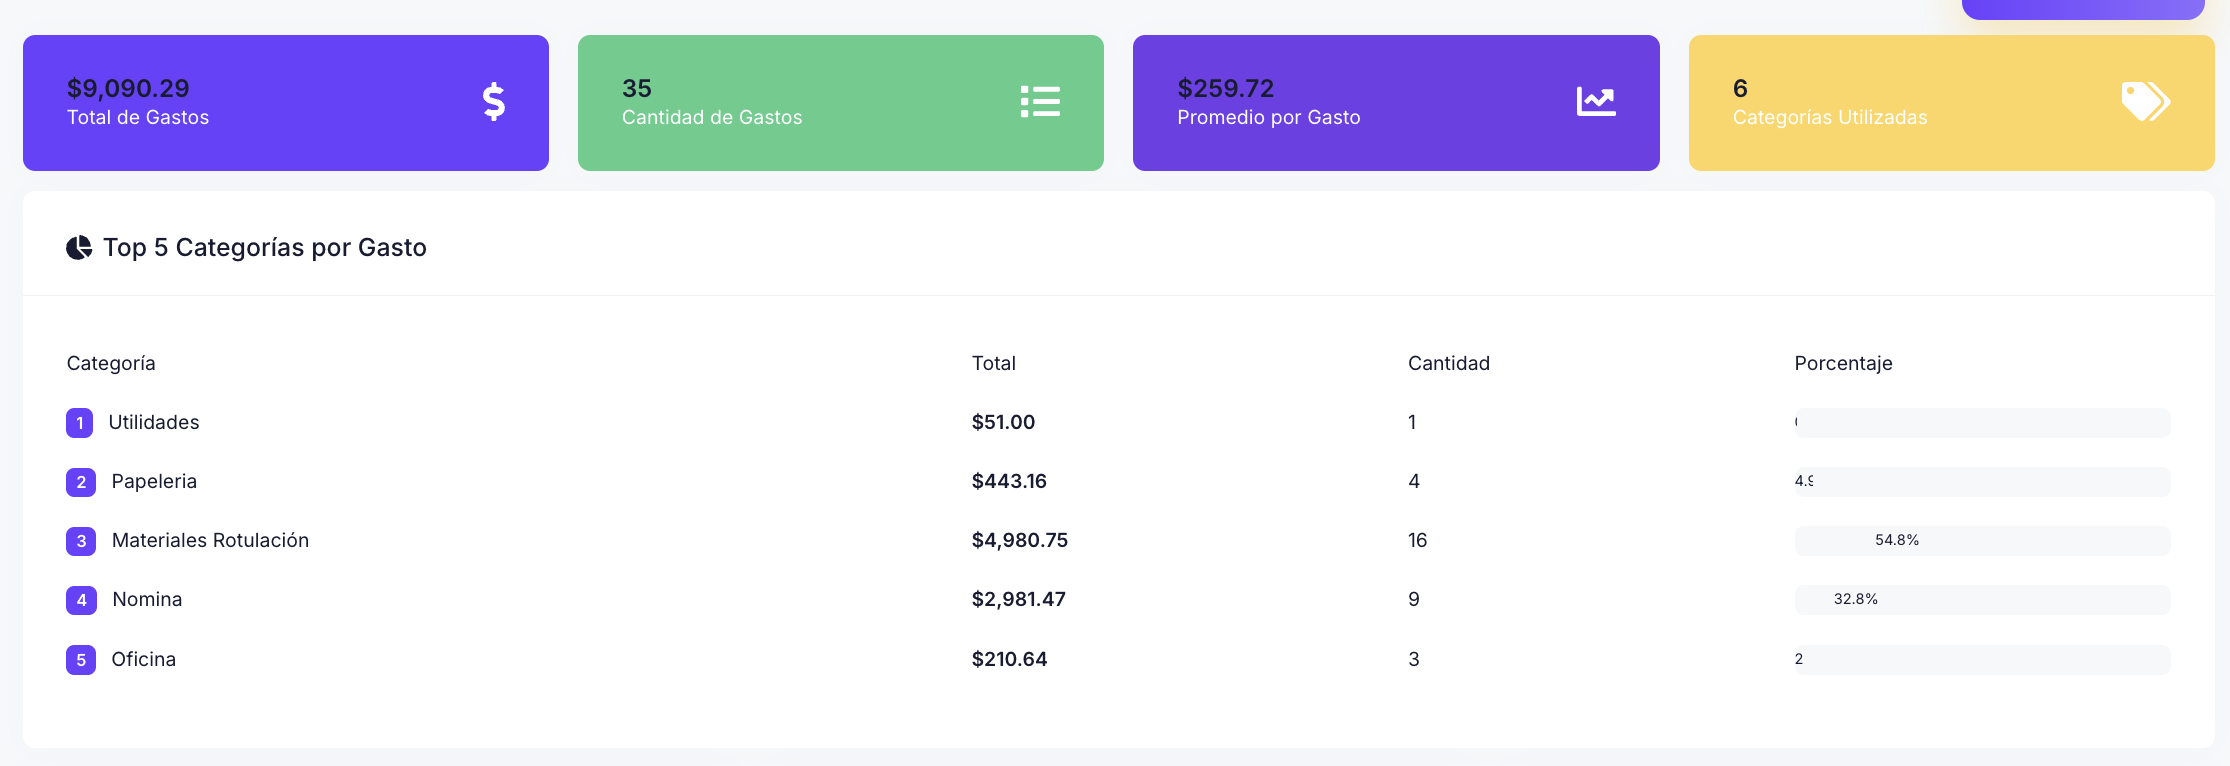Viewport: 2230px width, 766px height.
Task: Click rank badge 1 for Utilidades
Action: (x=80, y=423)
